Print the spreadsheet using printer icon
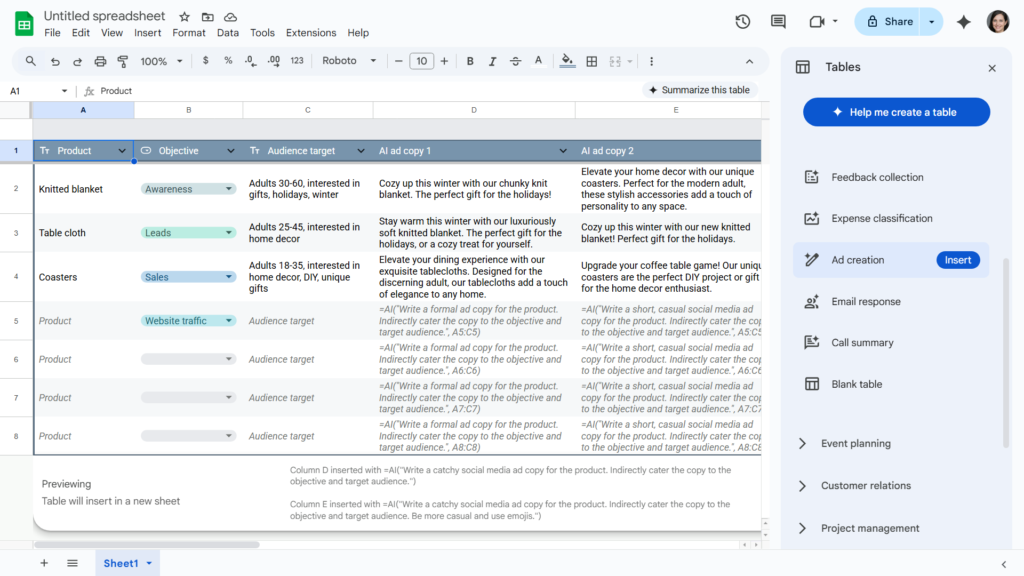The width and height of the screenshot is (1024, 576). pos(100,61)
